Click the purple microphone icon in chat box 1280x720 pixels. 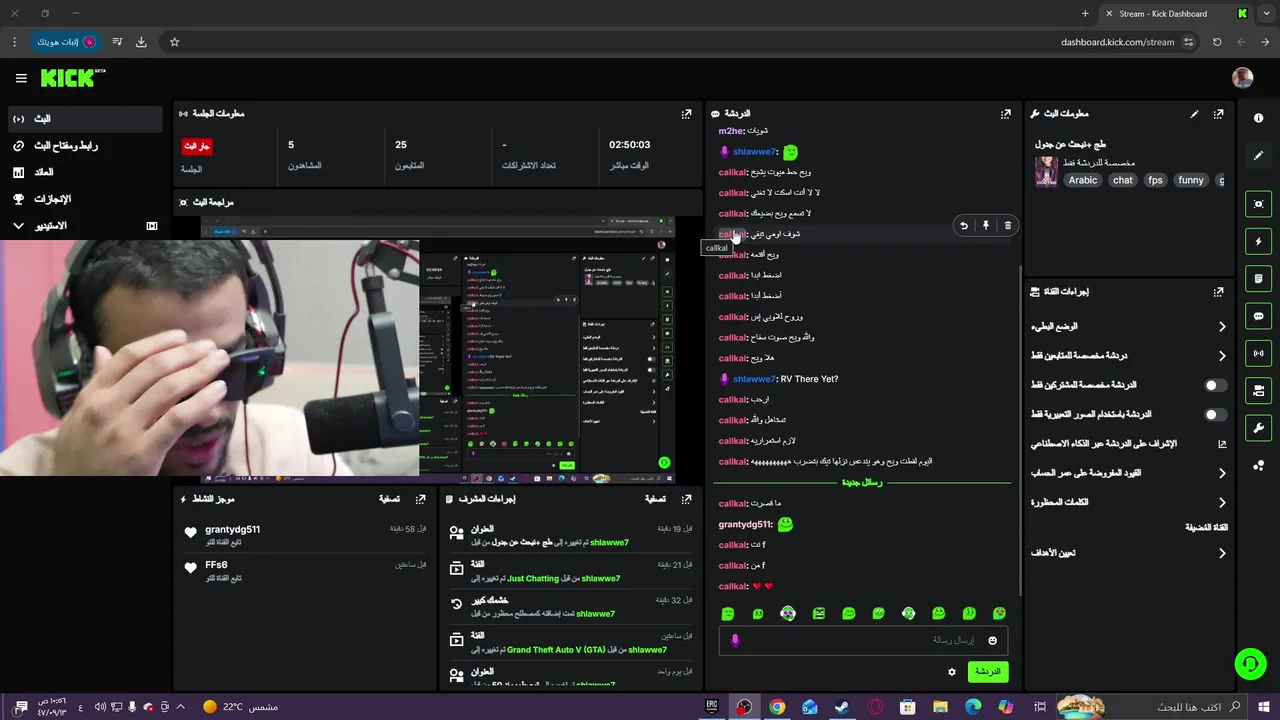(735, 640)
